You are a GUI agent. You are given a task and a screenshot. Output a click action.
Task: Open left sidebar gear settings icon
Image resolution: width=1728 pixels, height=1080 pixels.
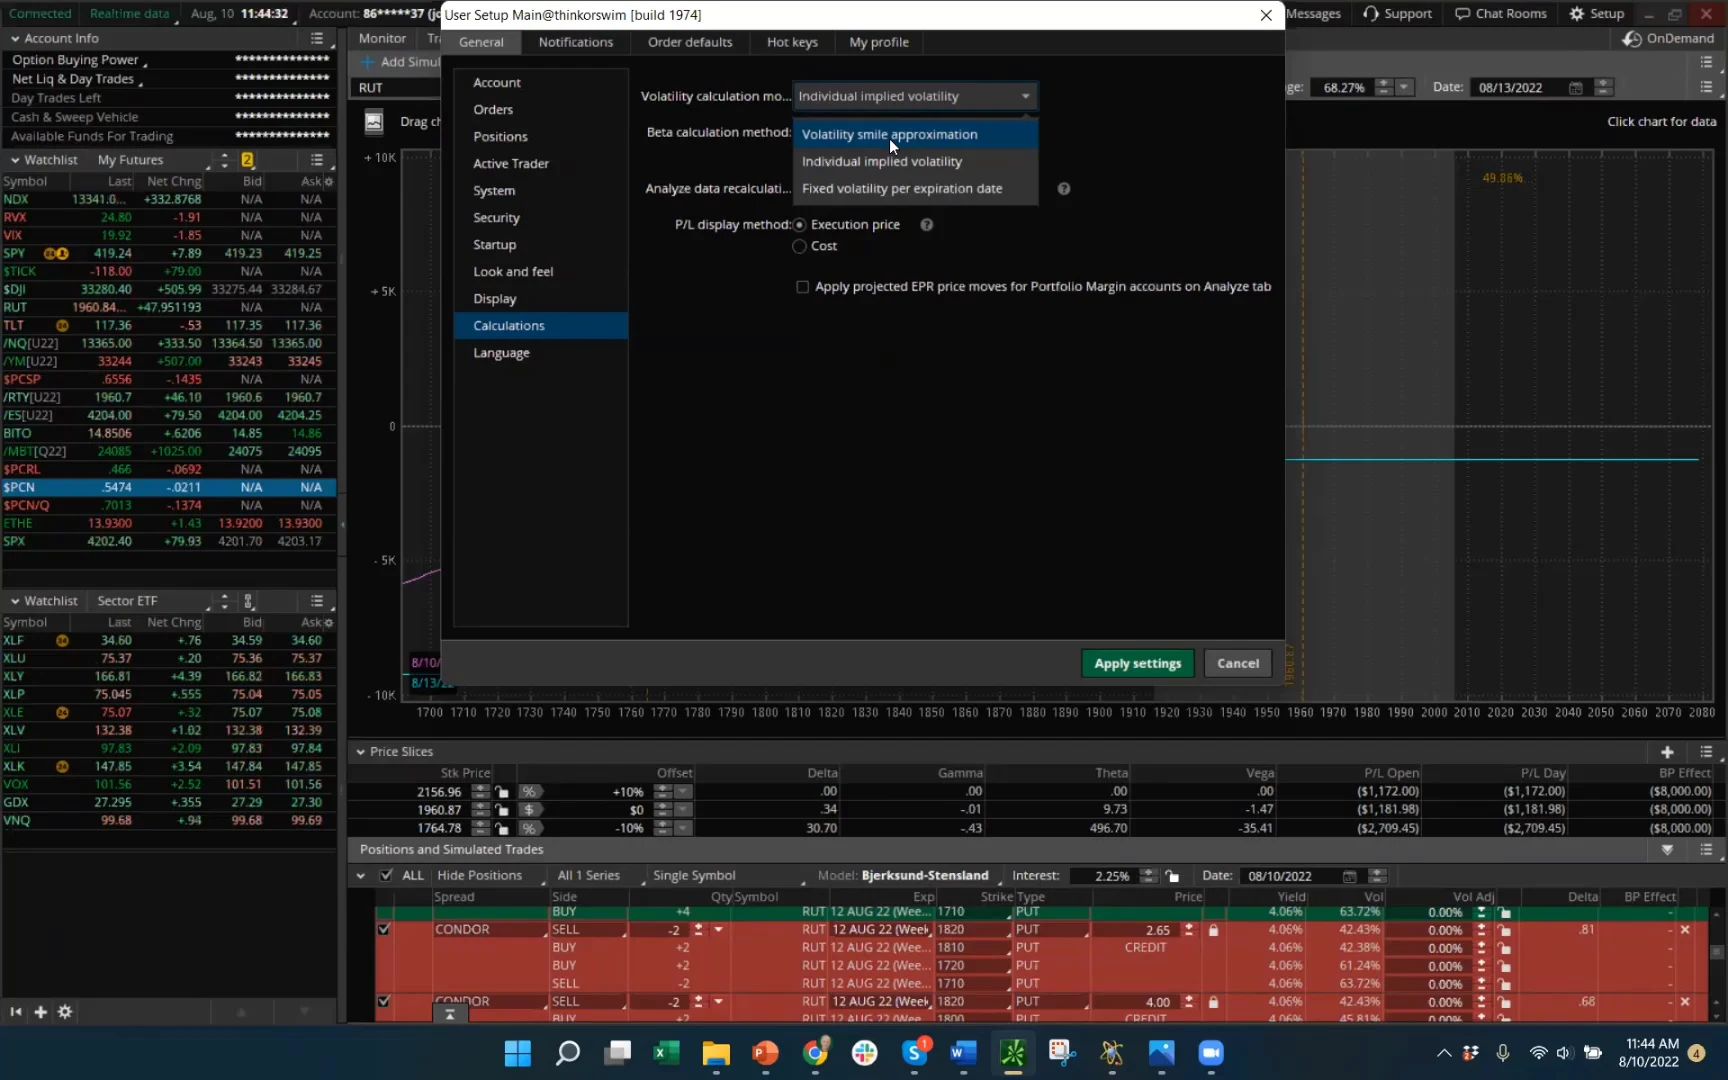(65, 1012)
